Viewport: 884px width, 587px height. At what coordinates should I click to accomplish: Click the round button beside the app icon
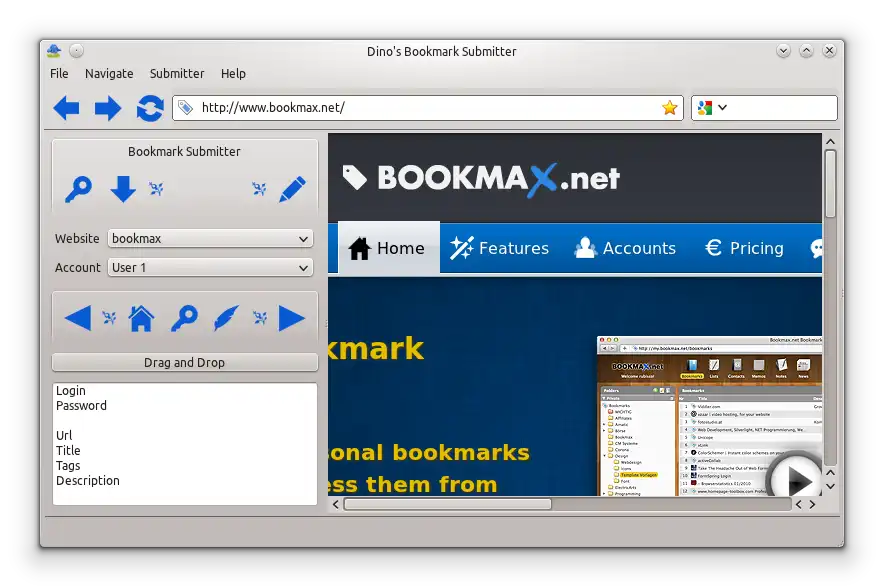(77, 51)
